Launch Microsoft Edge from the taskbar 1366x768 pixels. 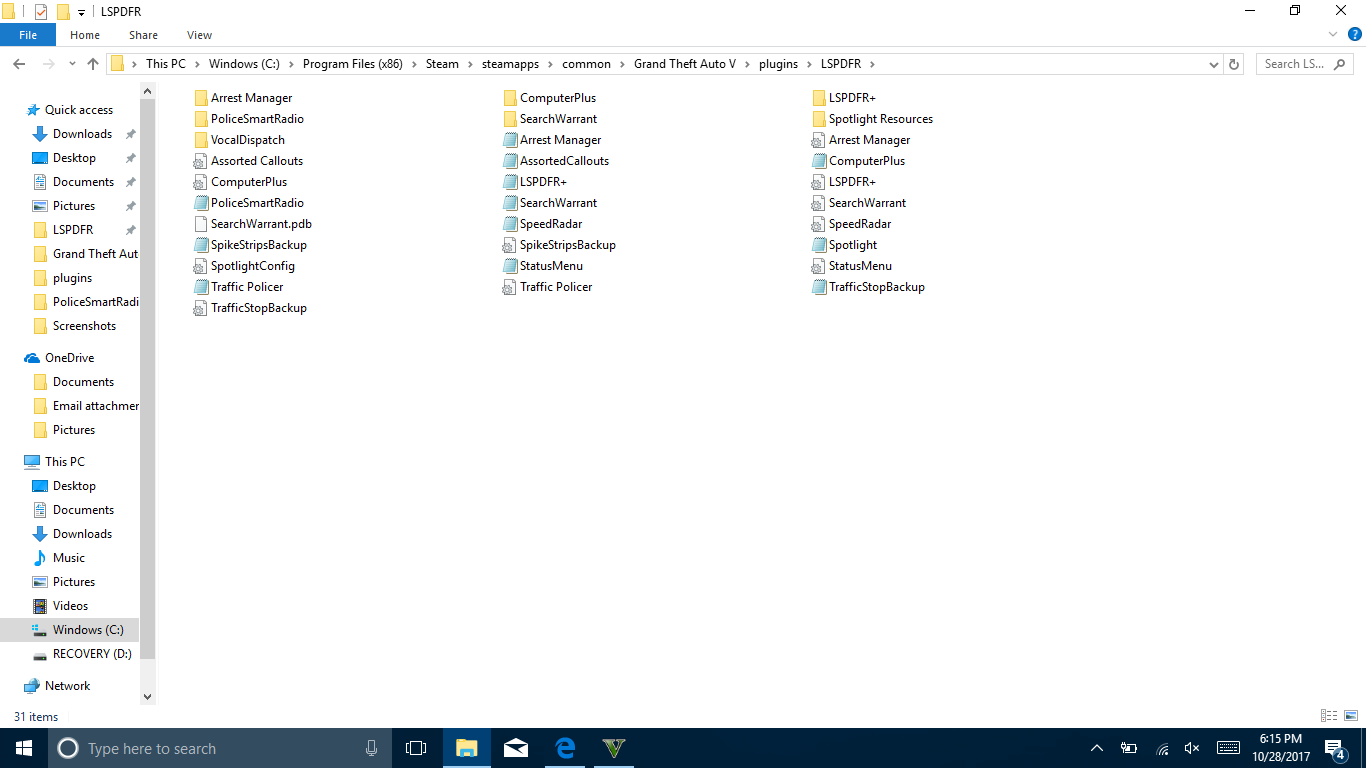(x=565, y=748)
